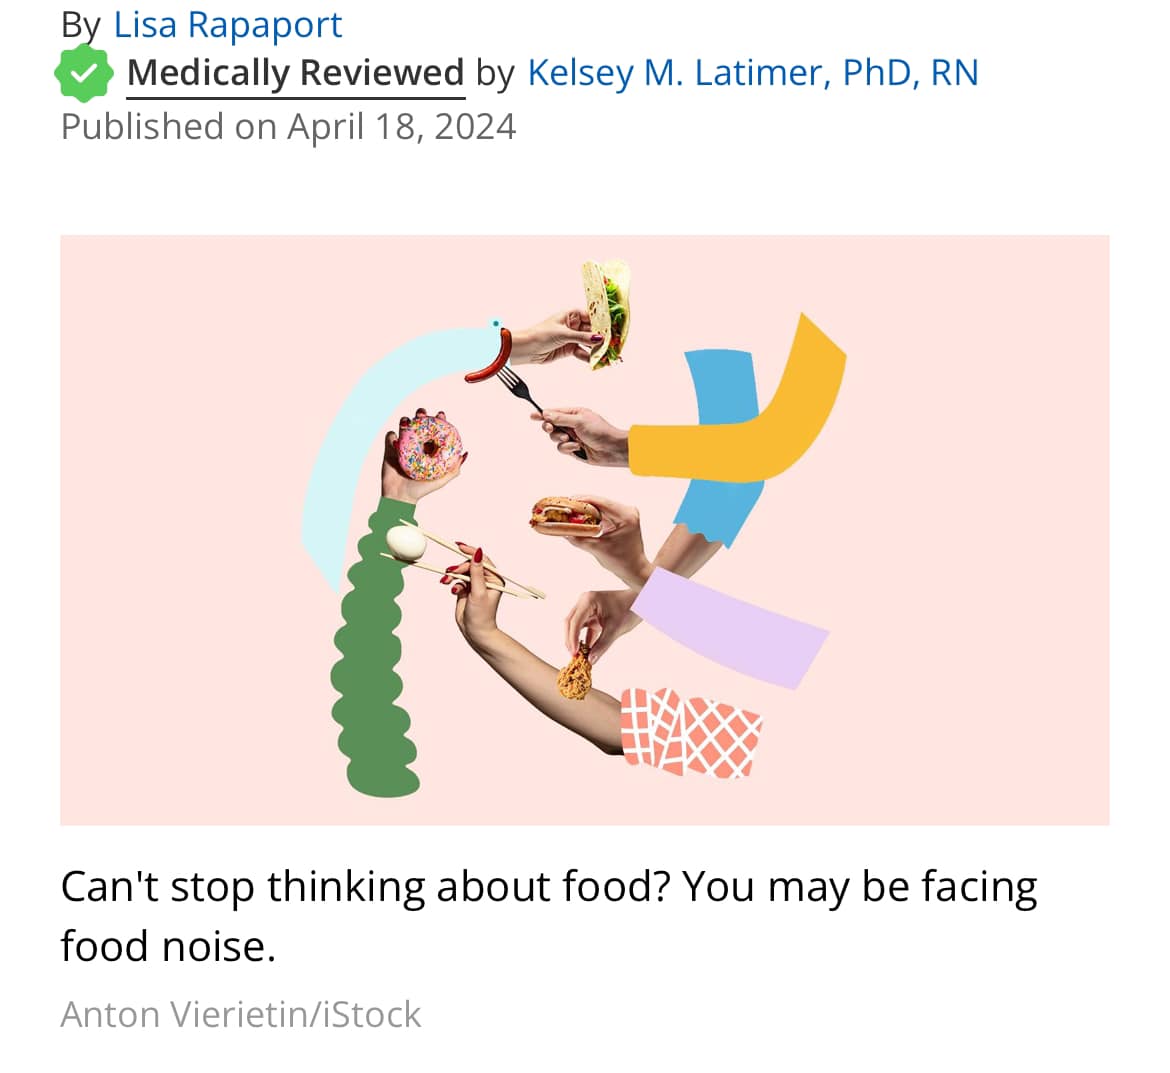The height and width of the screenshot is (1073, 1170).
Task: Click the pink sprinkled donut in illustration
Action: 430,447
